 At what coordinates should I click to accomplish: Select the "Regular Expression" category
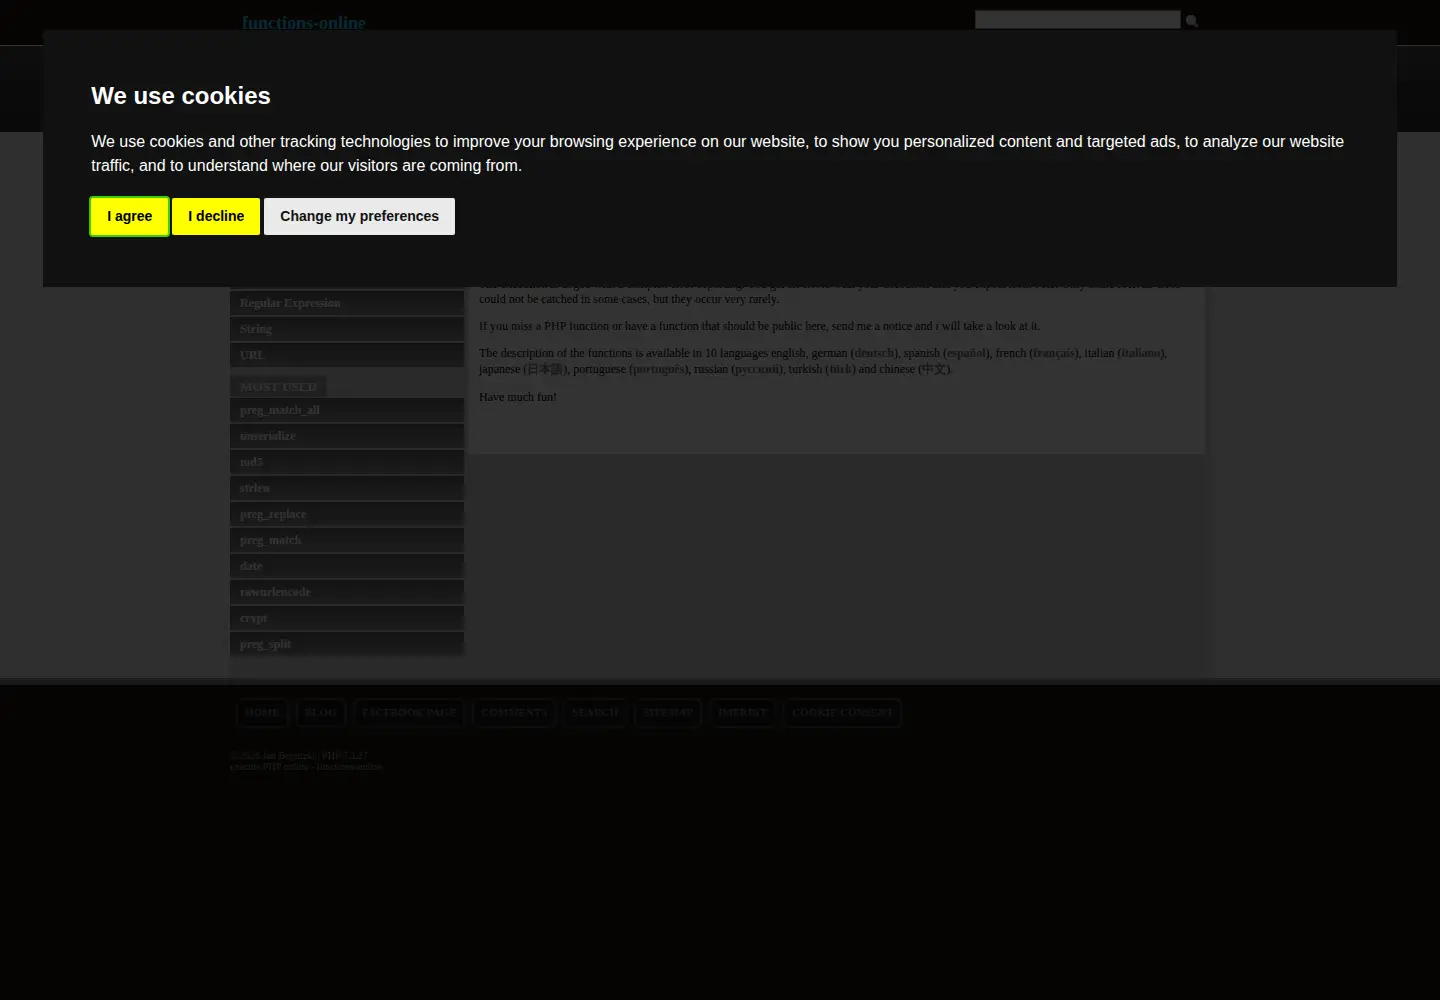coord(347,303)
